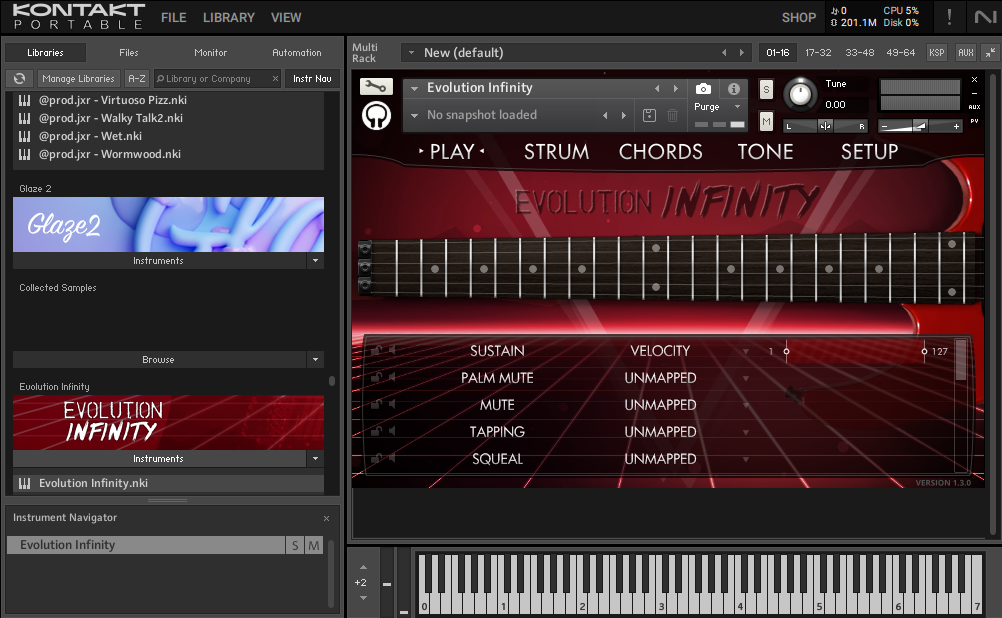The height and width of the screenshot is (618, 1002).
Task: Switch to the CHORDS tab
Action: point(660,151)
